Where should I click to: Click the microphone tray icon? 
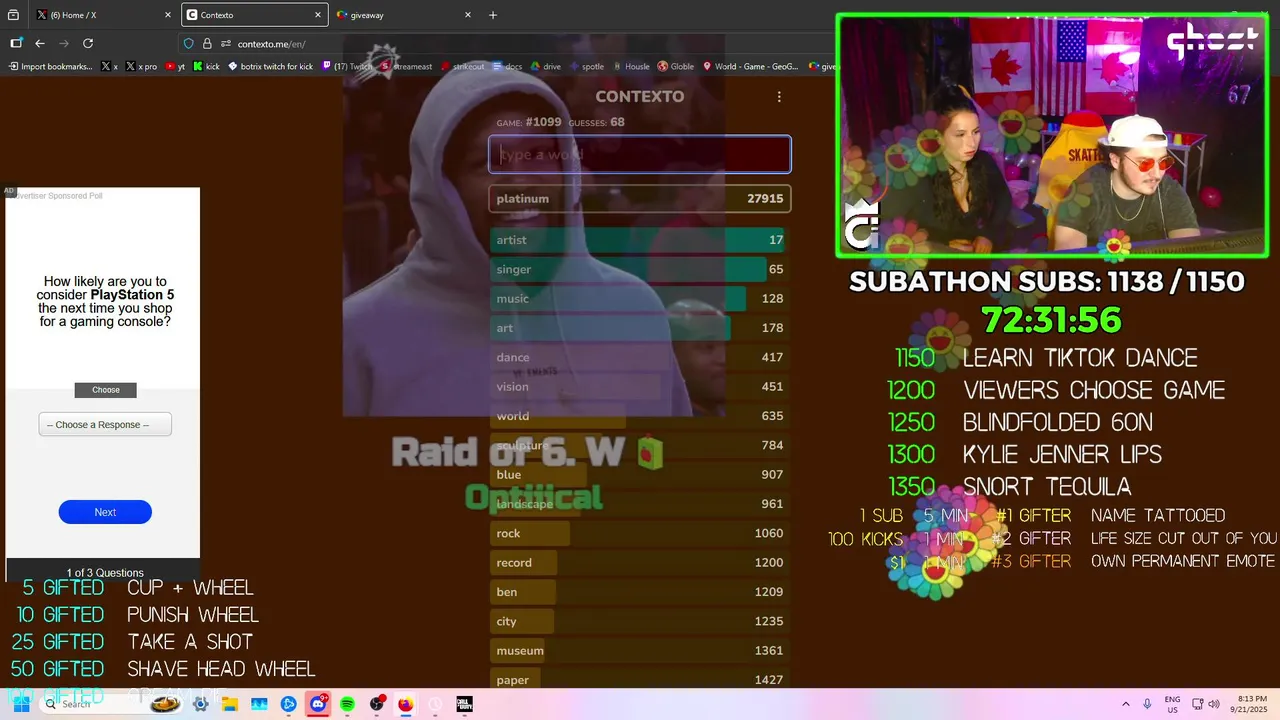point(1147,704)
